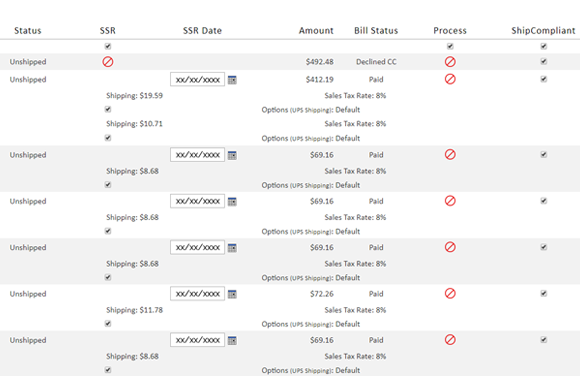580x380 pixels.
Task: Uncheck ShipCompliant box for Declined CC order
Action: coord(543,61)
